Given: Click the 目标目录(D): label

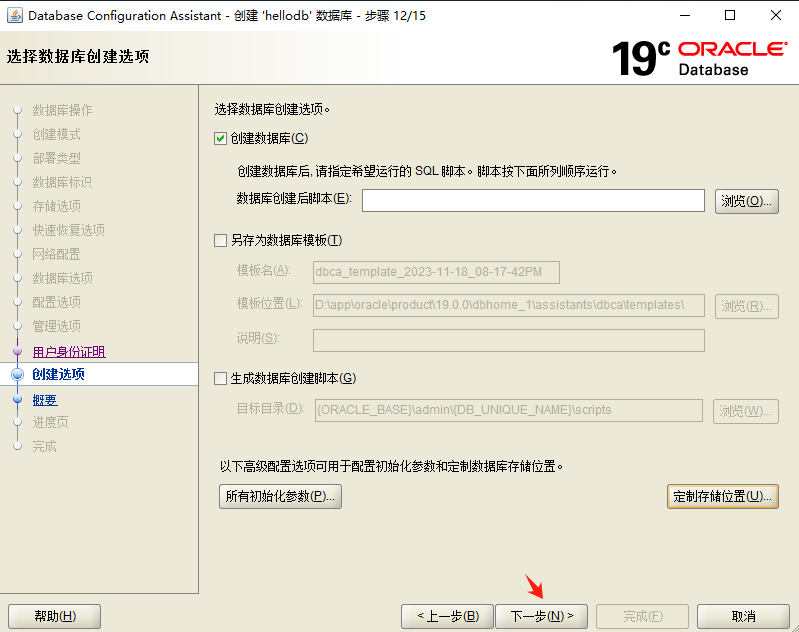Looking at the screenshot, I should (x=270, y=409).
